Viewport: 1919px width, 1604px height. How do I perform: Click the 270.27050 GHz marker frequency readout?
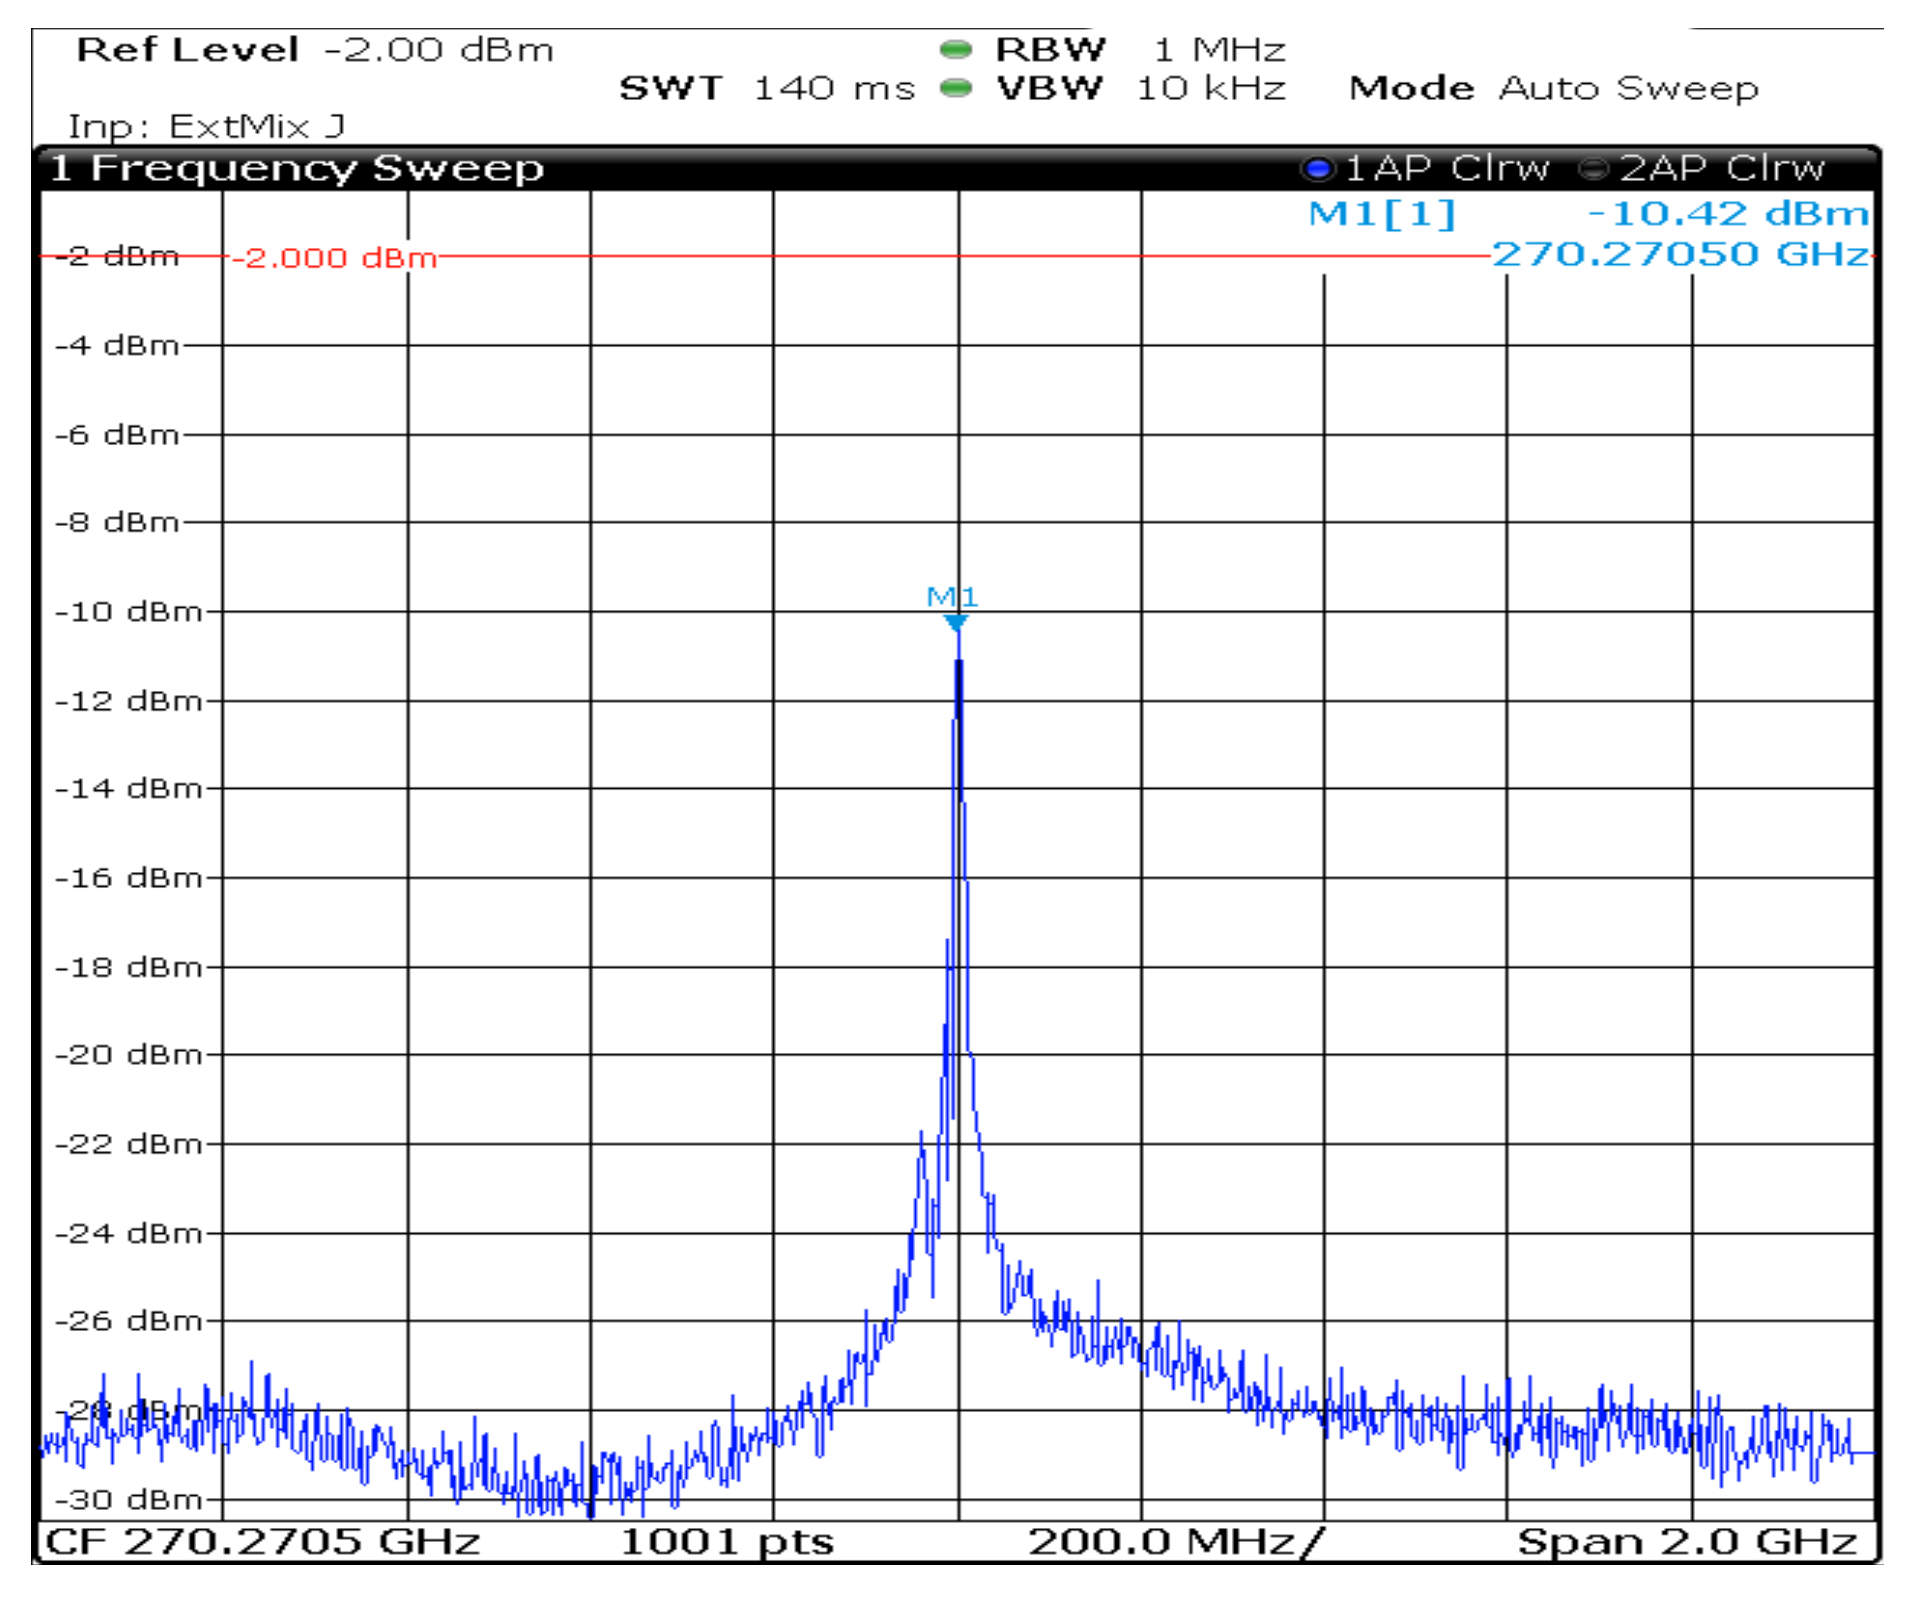pyautogui.click(x=1679, y=254)
